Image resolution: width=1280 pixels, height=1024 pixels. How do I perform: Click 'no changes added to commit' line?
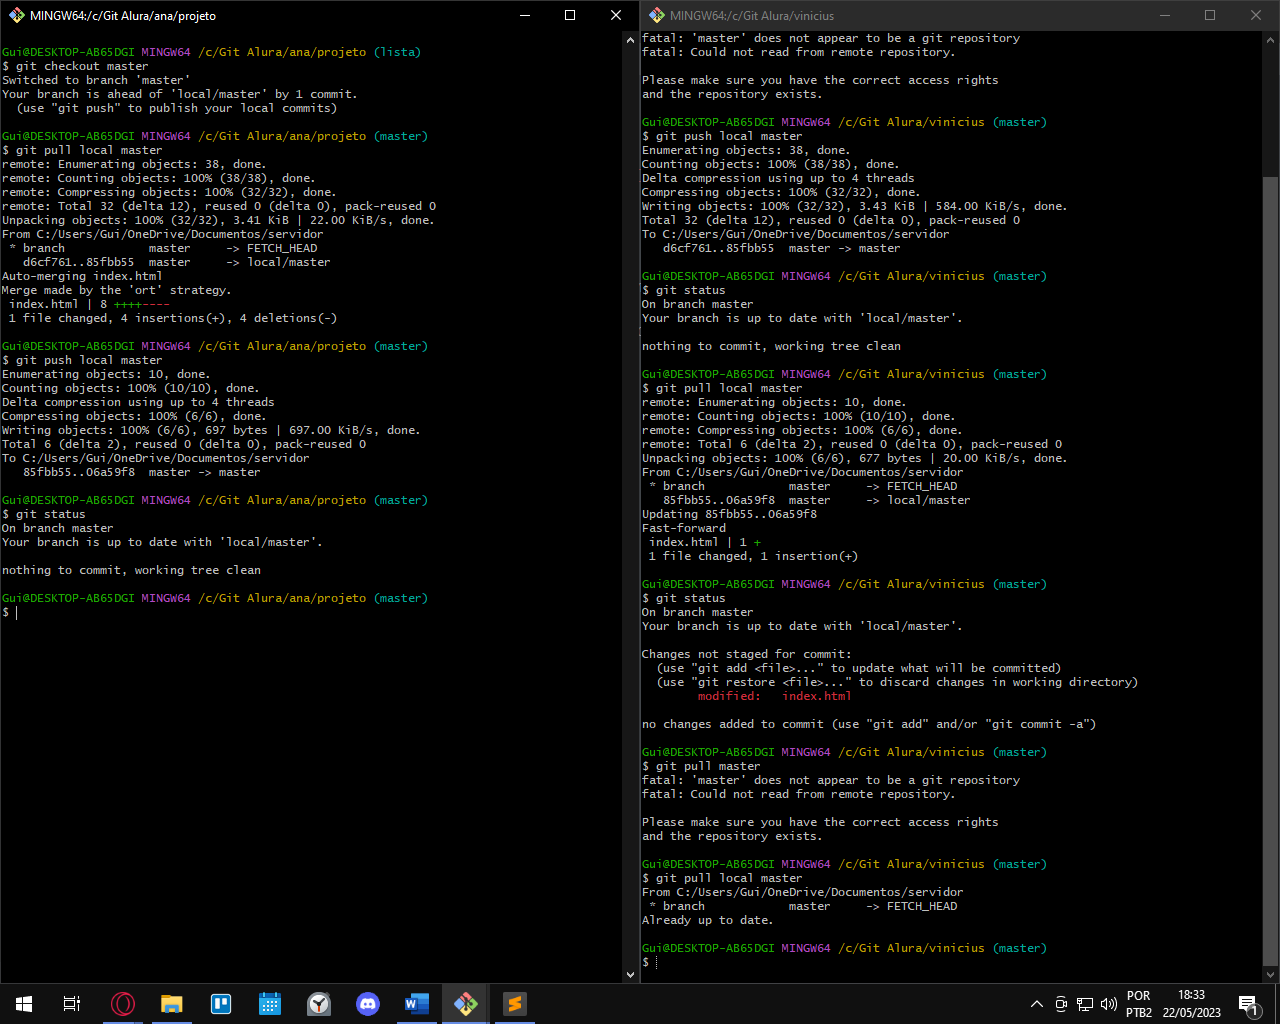[x=869, y=724]
